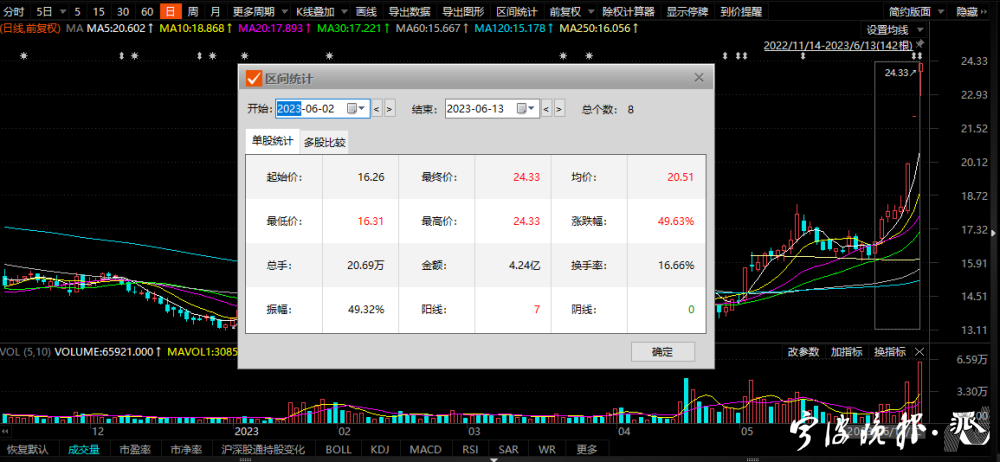The image size is (1000, 462).
Task: Switch to 分时 intraday view
Action: point(13,12)
